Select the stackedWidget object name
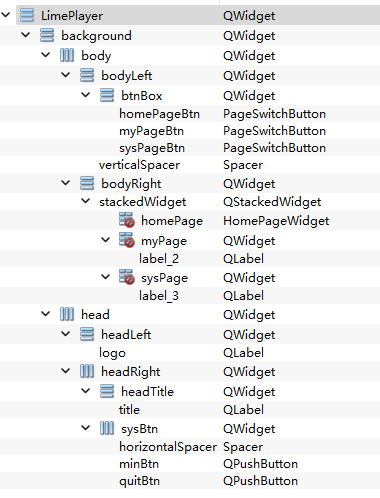 pyautogui.click(x=143, y=202)
